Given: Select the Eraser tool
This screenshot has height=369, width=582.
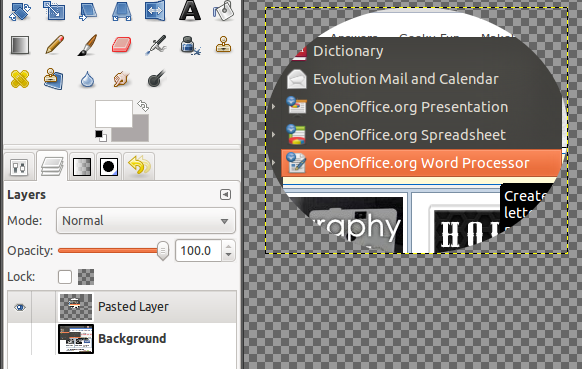Looking at the screenshot, I should 121,45.
